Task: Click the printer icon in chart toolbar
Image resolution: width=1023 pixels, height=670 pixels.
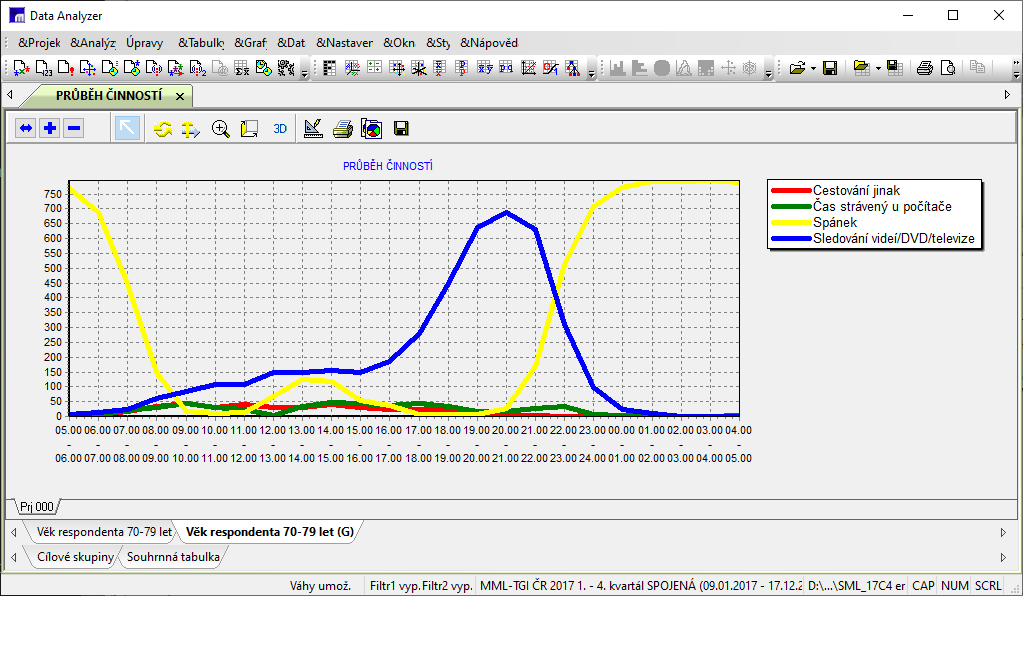Action: pos(342,129)
